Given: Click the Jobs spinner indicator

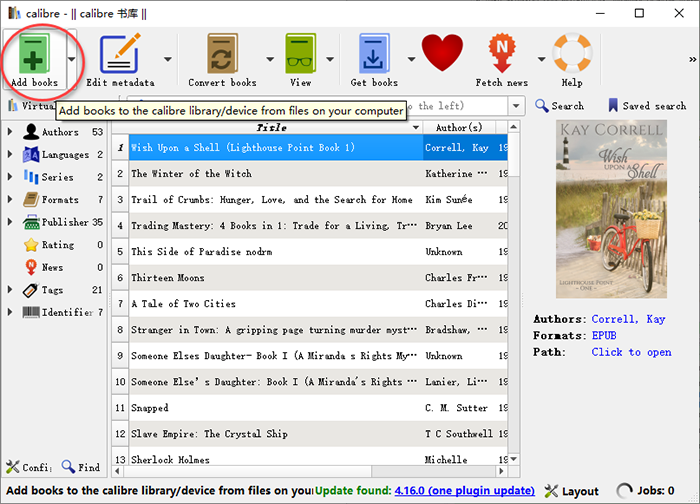Looking at the screenshot, I should coord(625,491).
